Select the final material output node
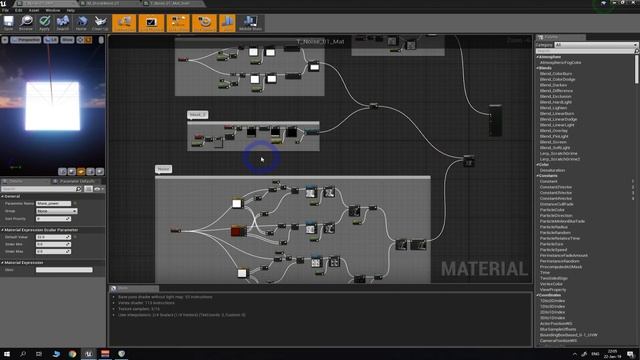 pos(495,120)
